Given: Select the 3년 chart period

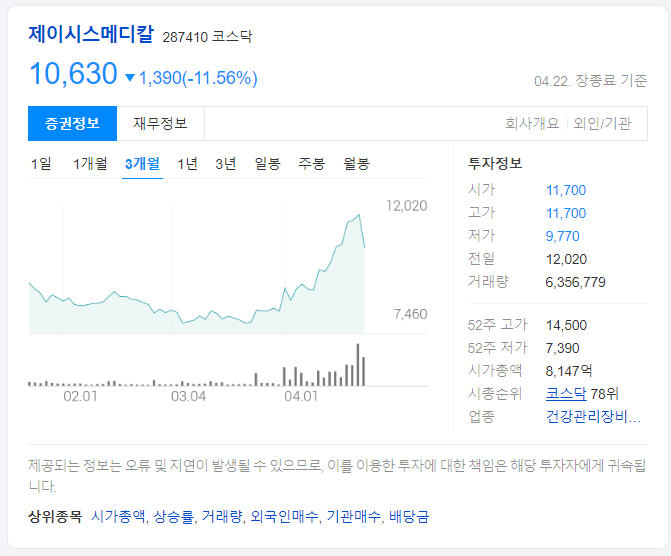Looking at the screenshot, I should (226, 164).
